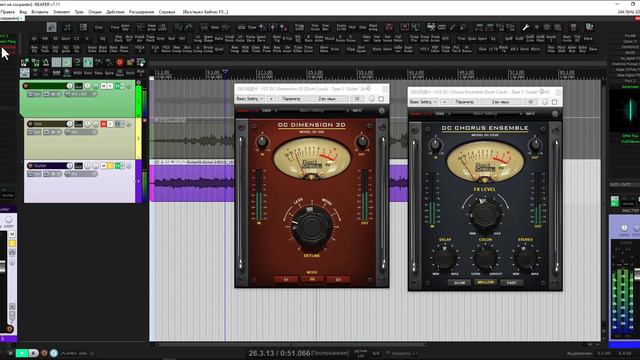Toggle bypass checkbox in DC Dimension 3D window
Screen dimensions: 640x360
pos(381,99)
